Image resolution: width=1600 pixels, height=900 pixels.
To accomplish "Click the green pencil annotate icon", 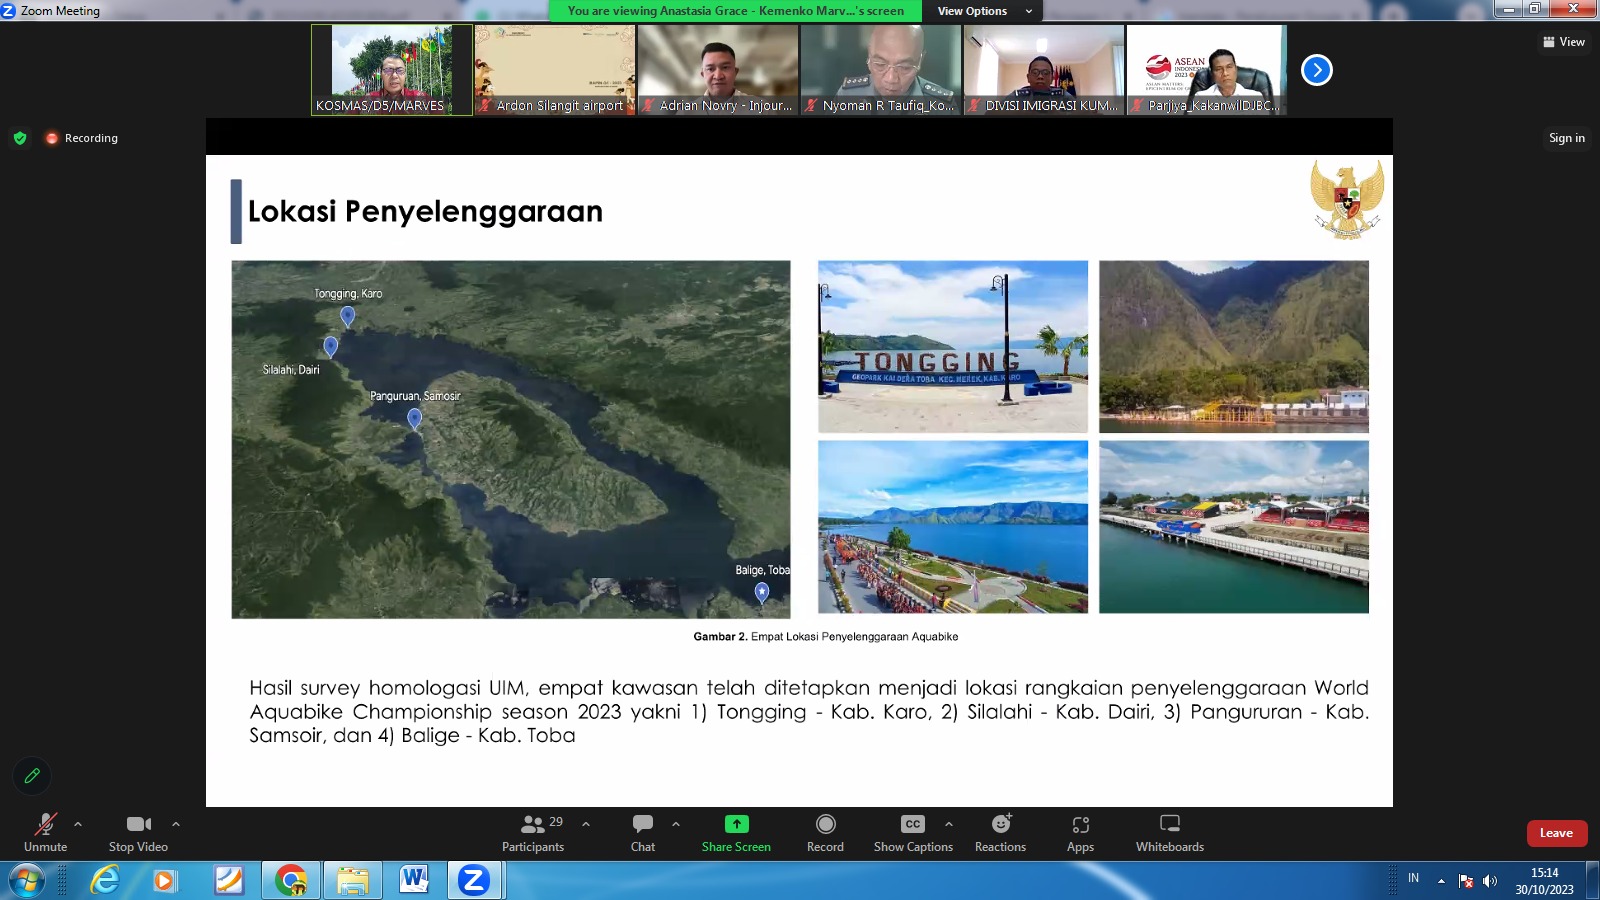I will (x=32, y=775).
